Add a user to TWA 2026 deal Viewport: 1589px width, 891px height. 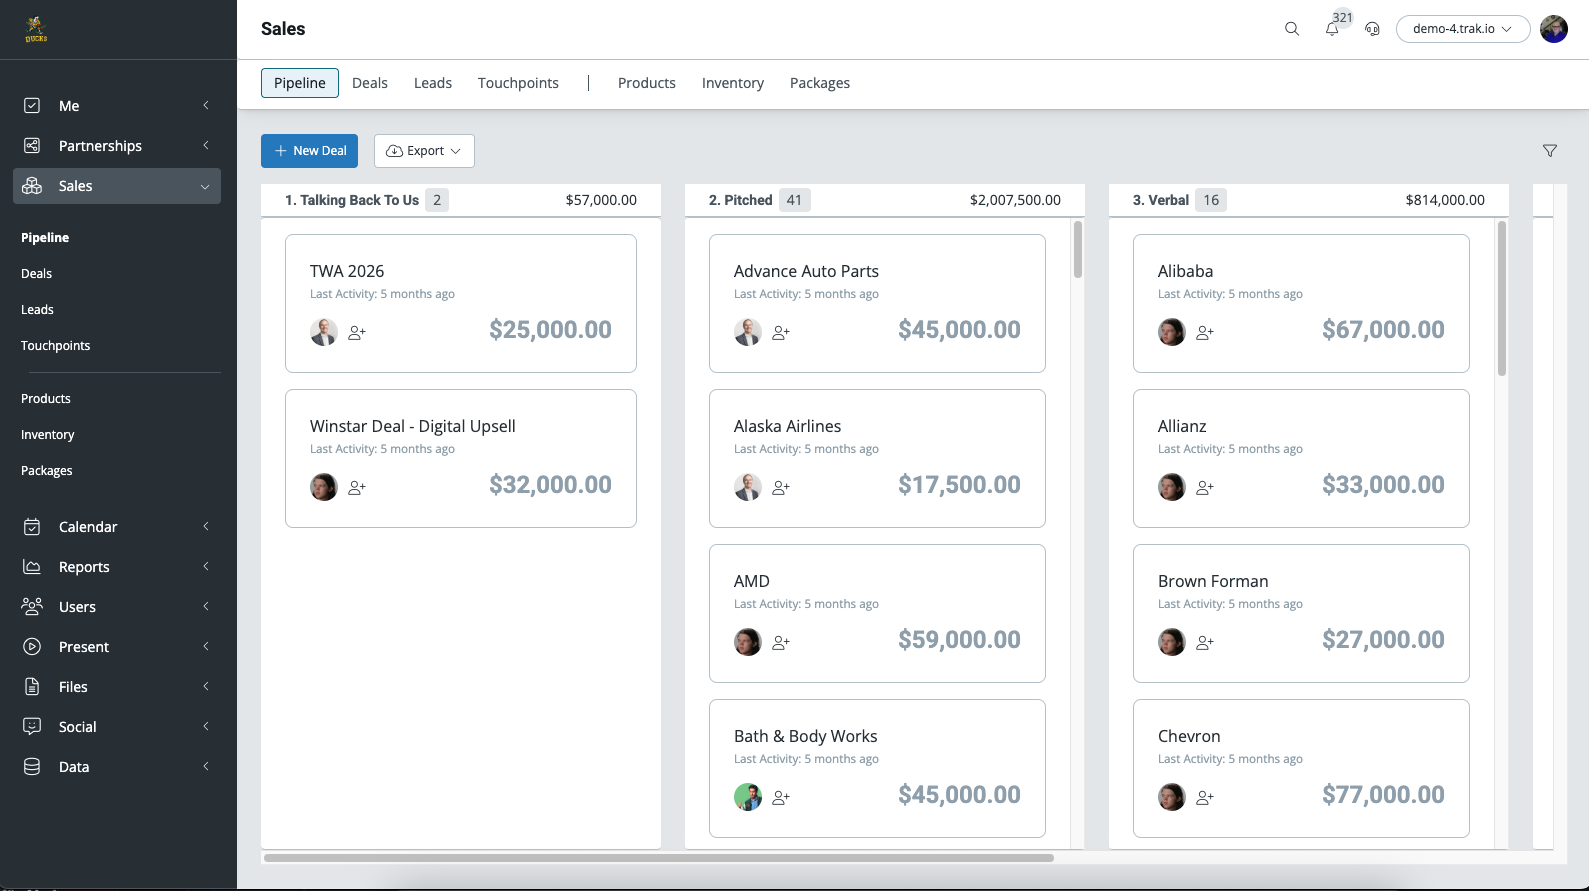click(x=357, y=333)
